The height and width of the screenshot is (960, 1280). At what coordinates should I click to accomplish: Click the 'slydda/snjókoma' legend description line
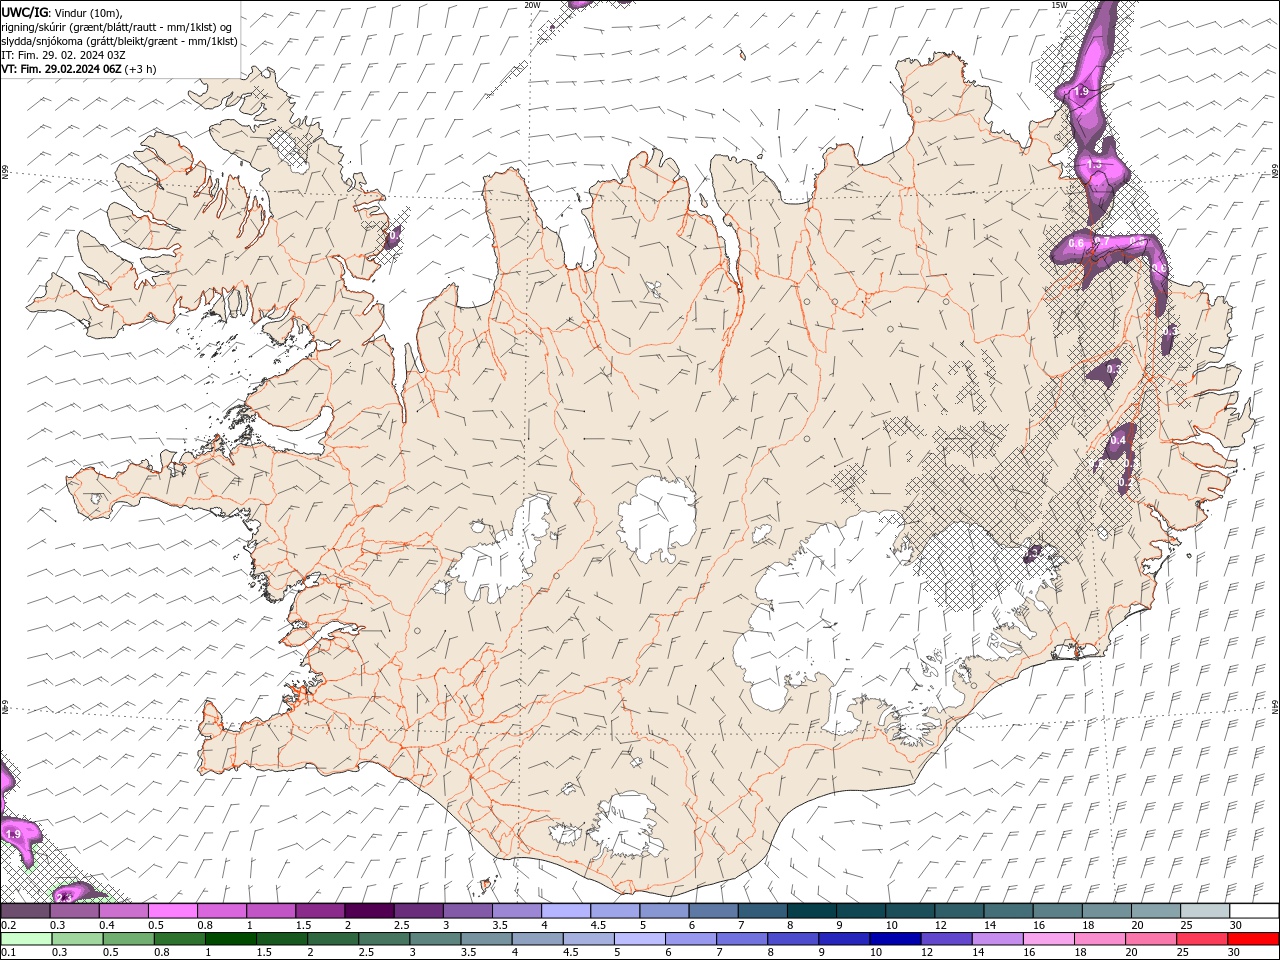pyautogui.click(x=119, y=41)
